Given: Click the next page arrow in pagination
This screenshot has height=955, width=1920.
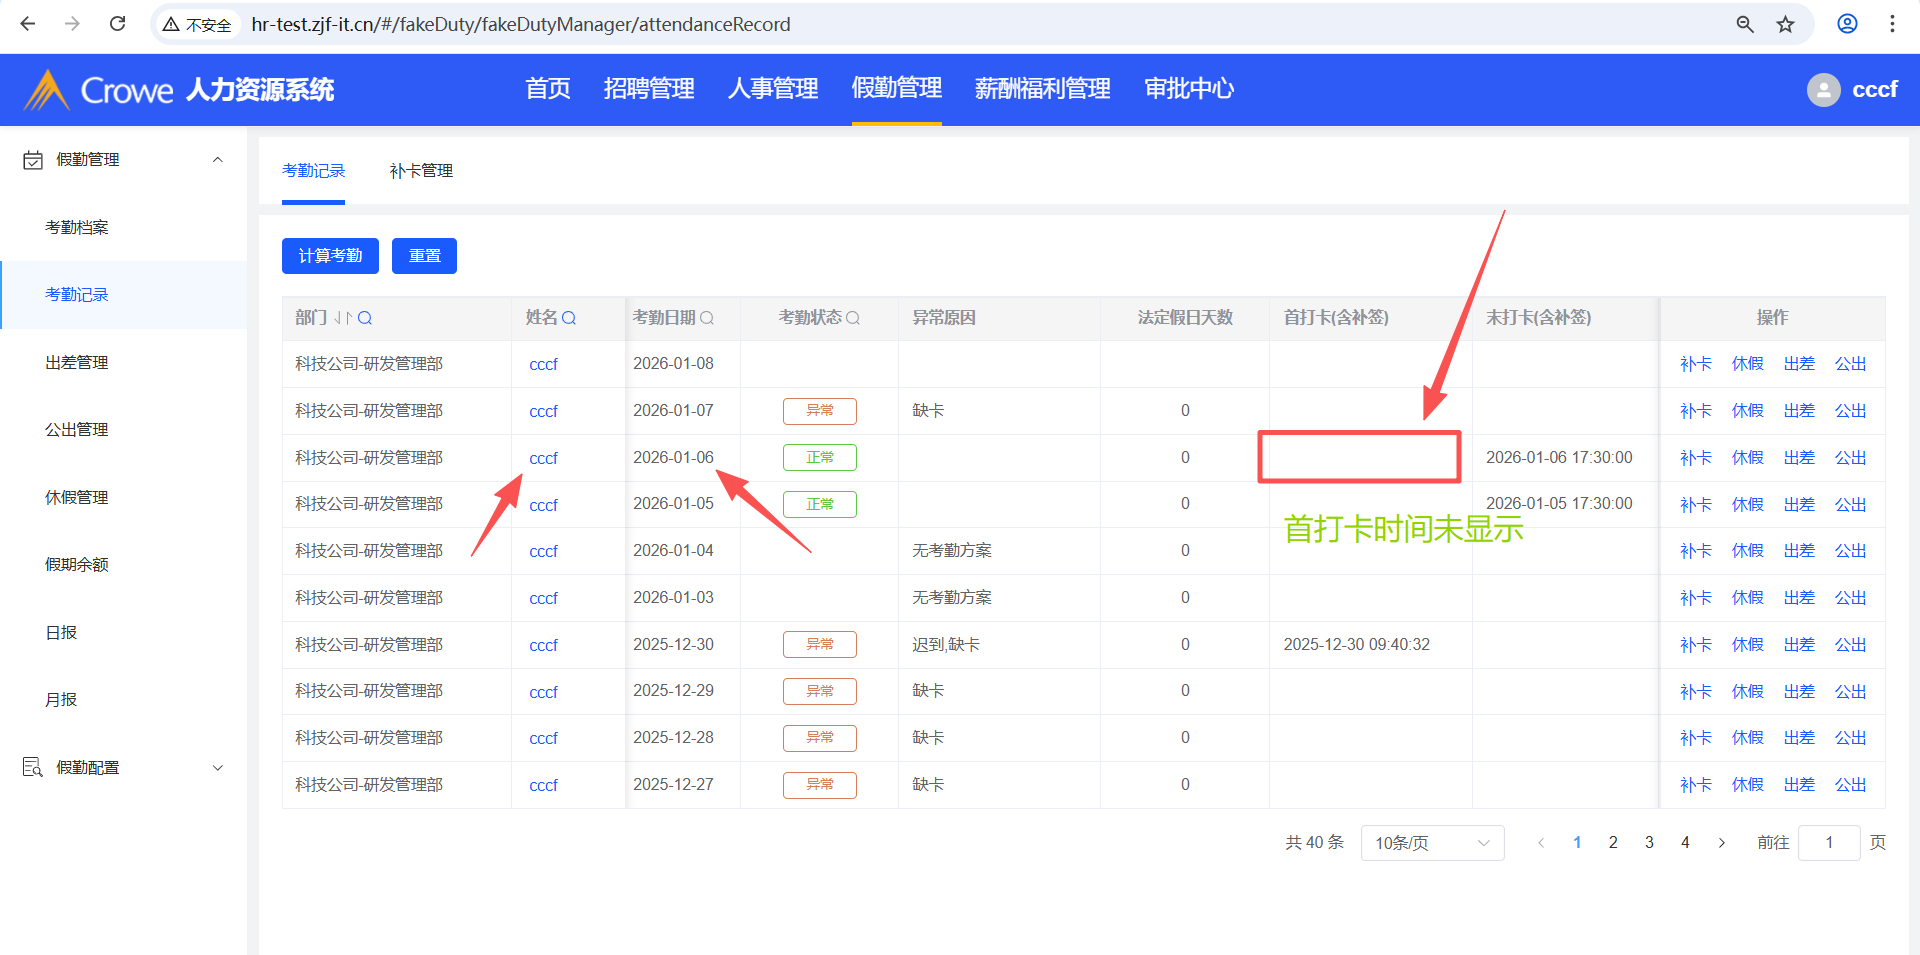Looking at the screenshot, I should [x=1721, y=843].
